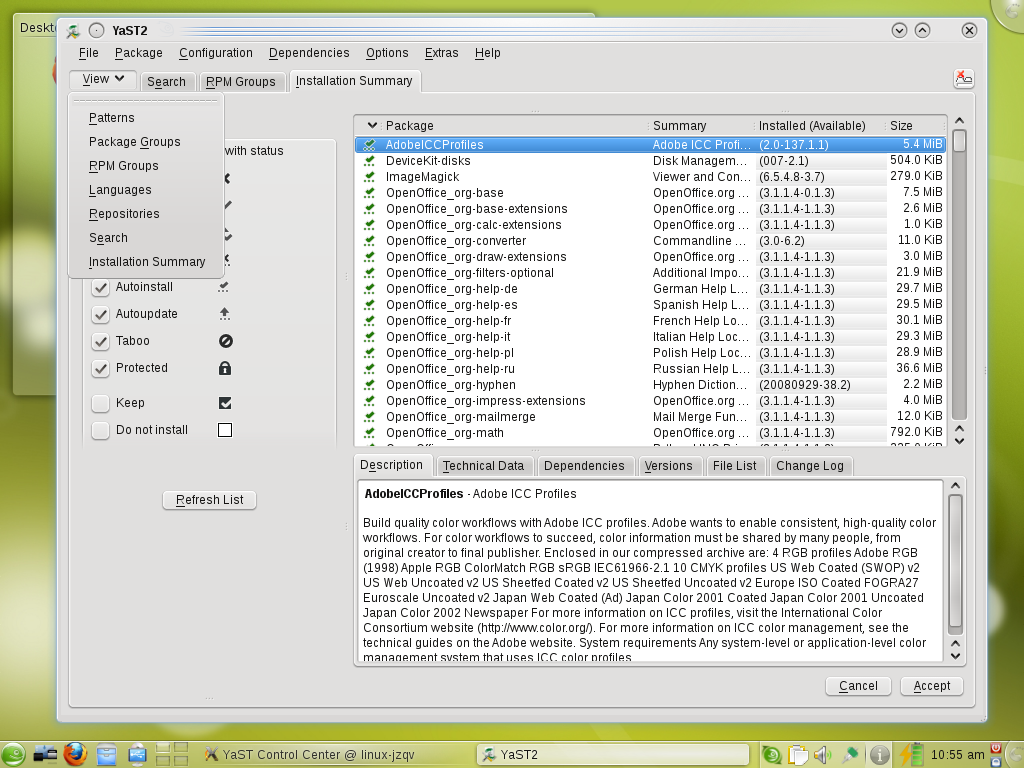
Task: Collapse the View dropdown button
Action: tap(103, 79)
